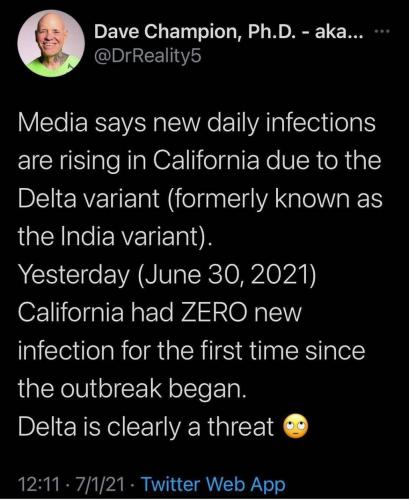Screen dimensions: 409x500
Task: Click "infection for the first time since"
Action: point(192,351)
